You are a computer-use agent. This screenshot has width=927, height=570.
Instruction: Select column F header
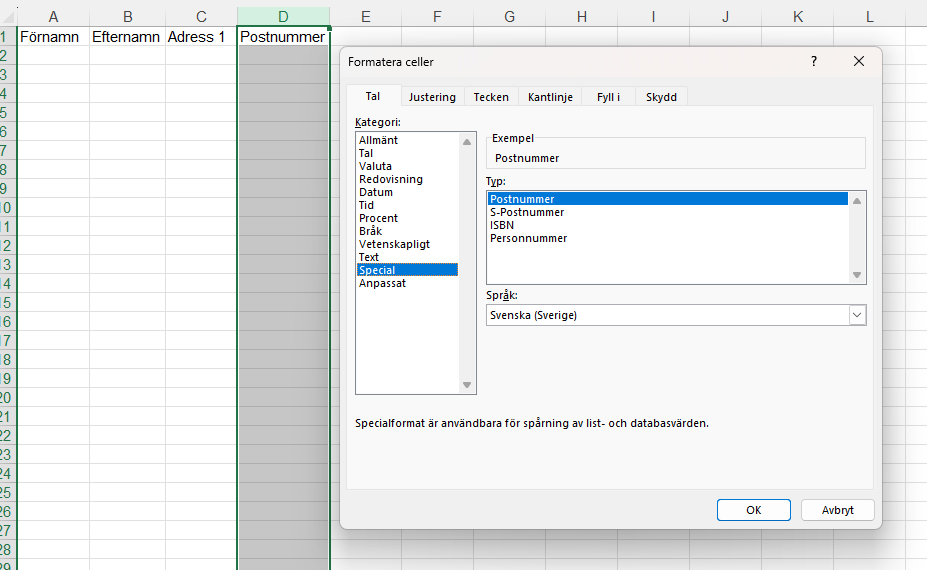coord(437,17)
